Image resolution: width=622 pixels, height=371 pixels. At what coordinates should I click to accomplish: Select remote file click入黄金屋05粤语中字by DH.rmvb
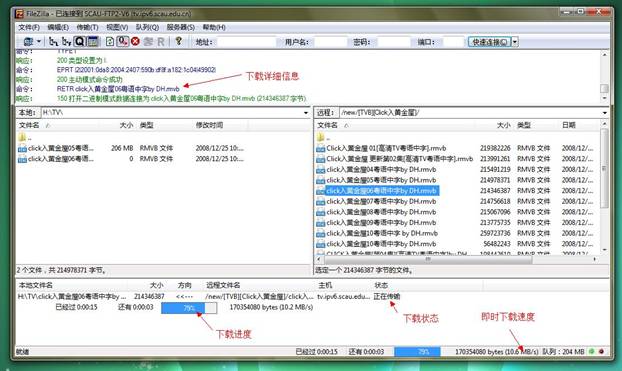coord(456,181)
